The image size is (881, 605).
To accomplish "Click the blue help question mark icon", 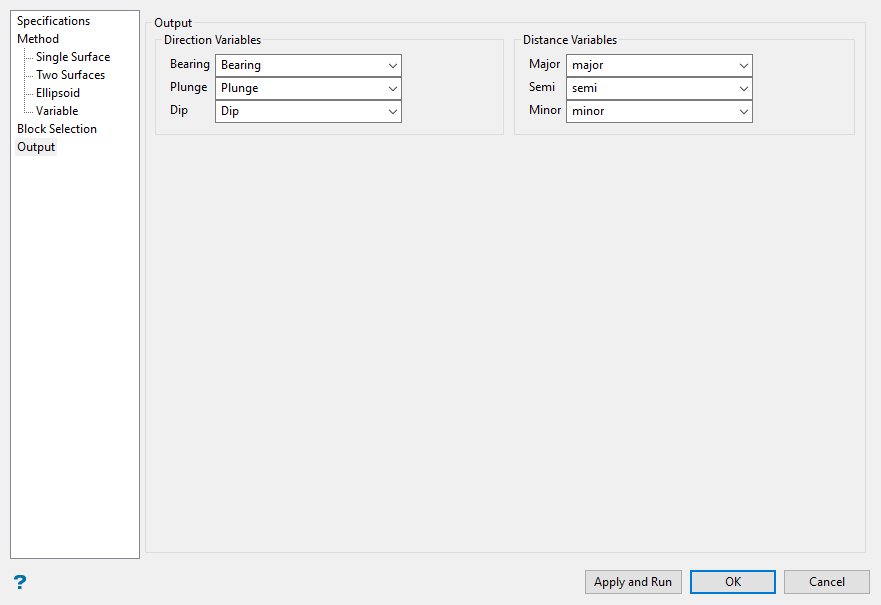I will (20, 582).
